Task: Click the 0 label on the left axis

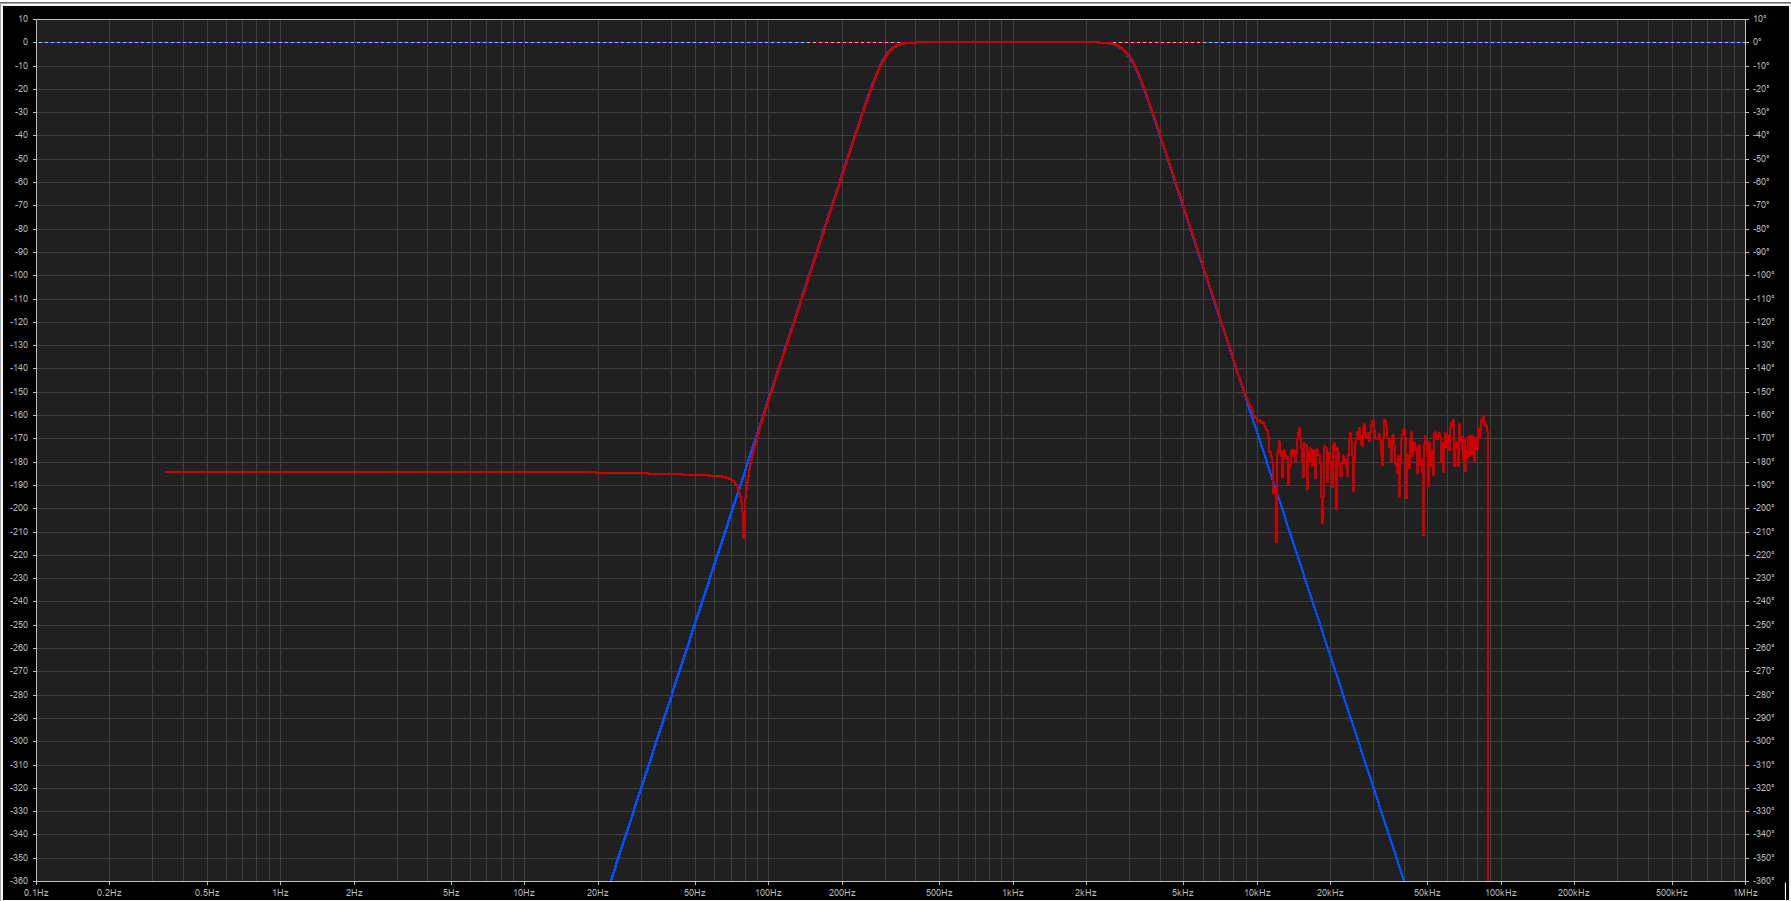Action: tap(26, 42)
